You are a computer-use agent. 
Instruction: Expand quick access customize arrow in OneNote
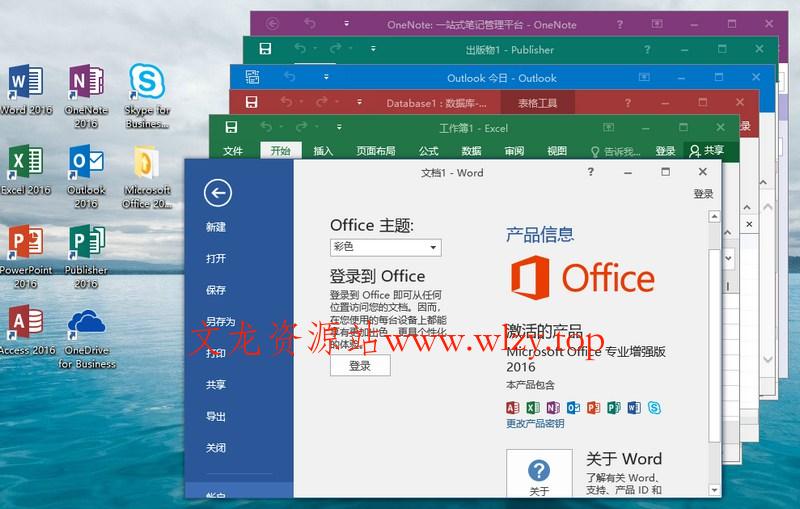(x=346, y=23)
